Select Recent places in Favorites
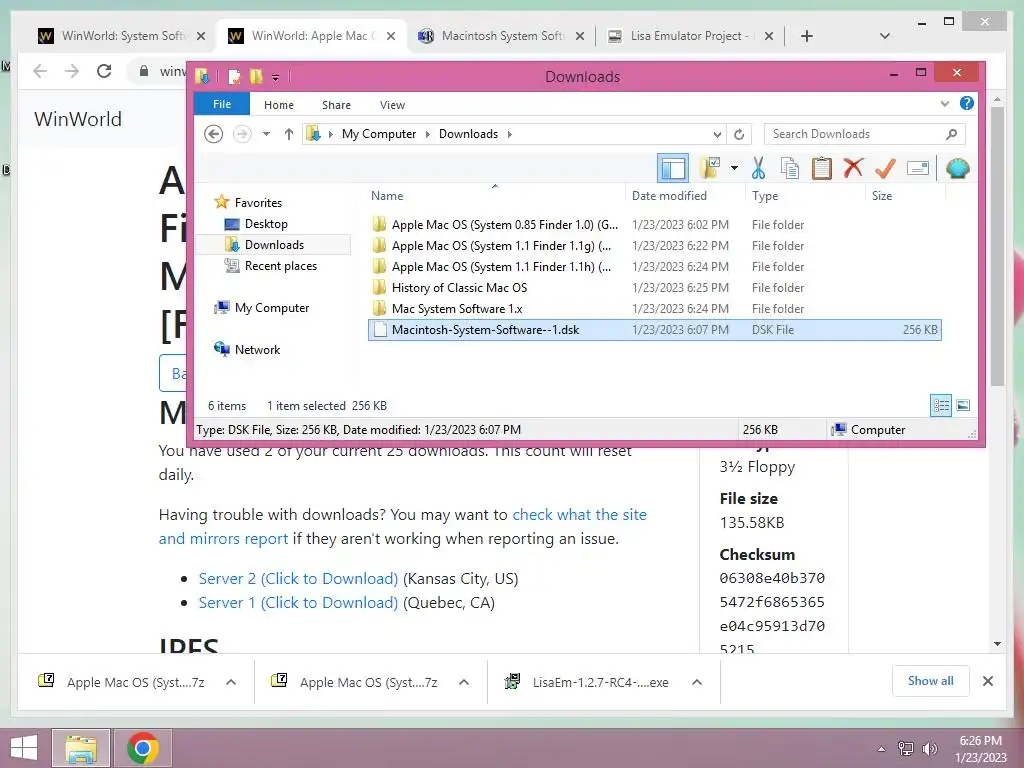The width and height of the screenshot is (1024, 768). point(281,266)
